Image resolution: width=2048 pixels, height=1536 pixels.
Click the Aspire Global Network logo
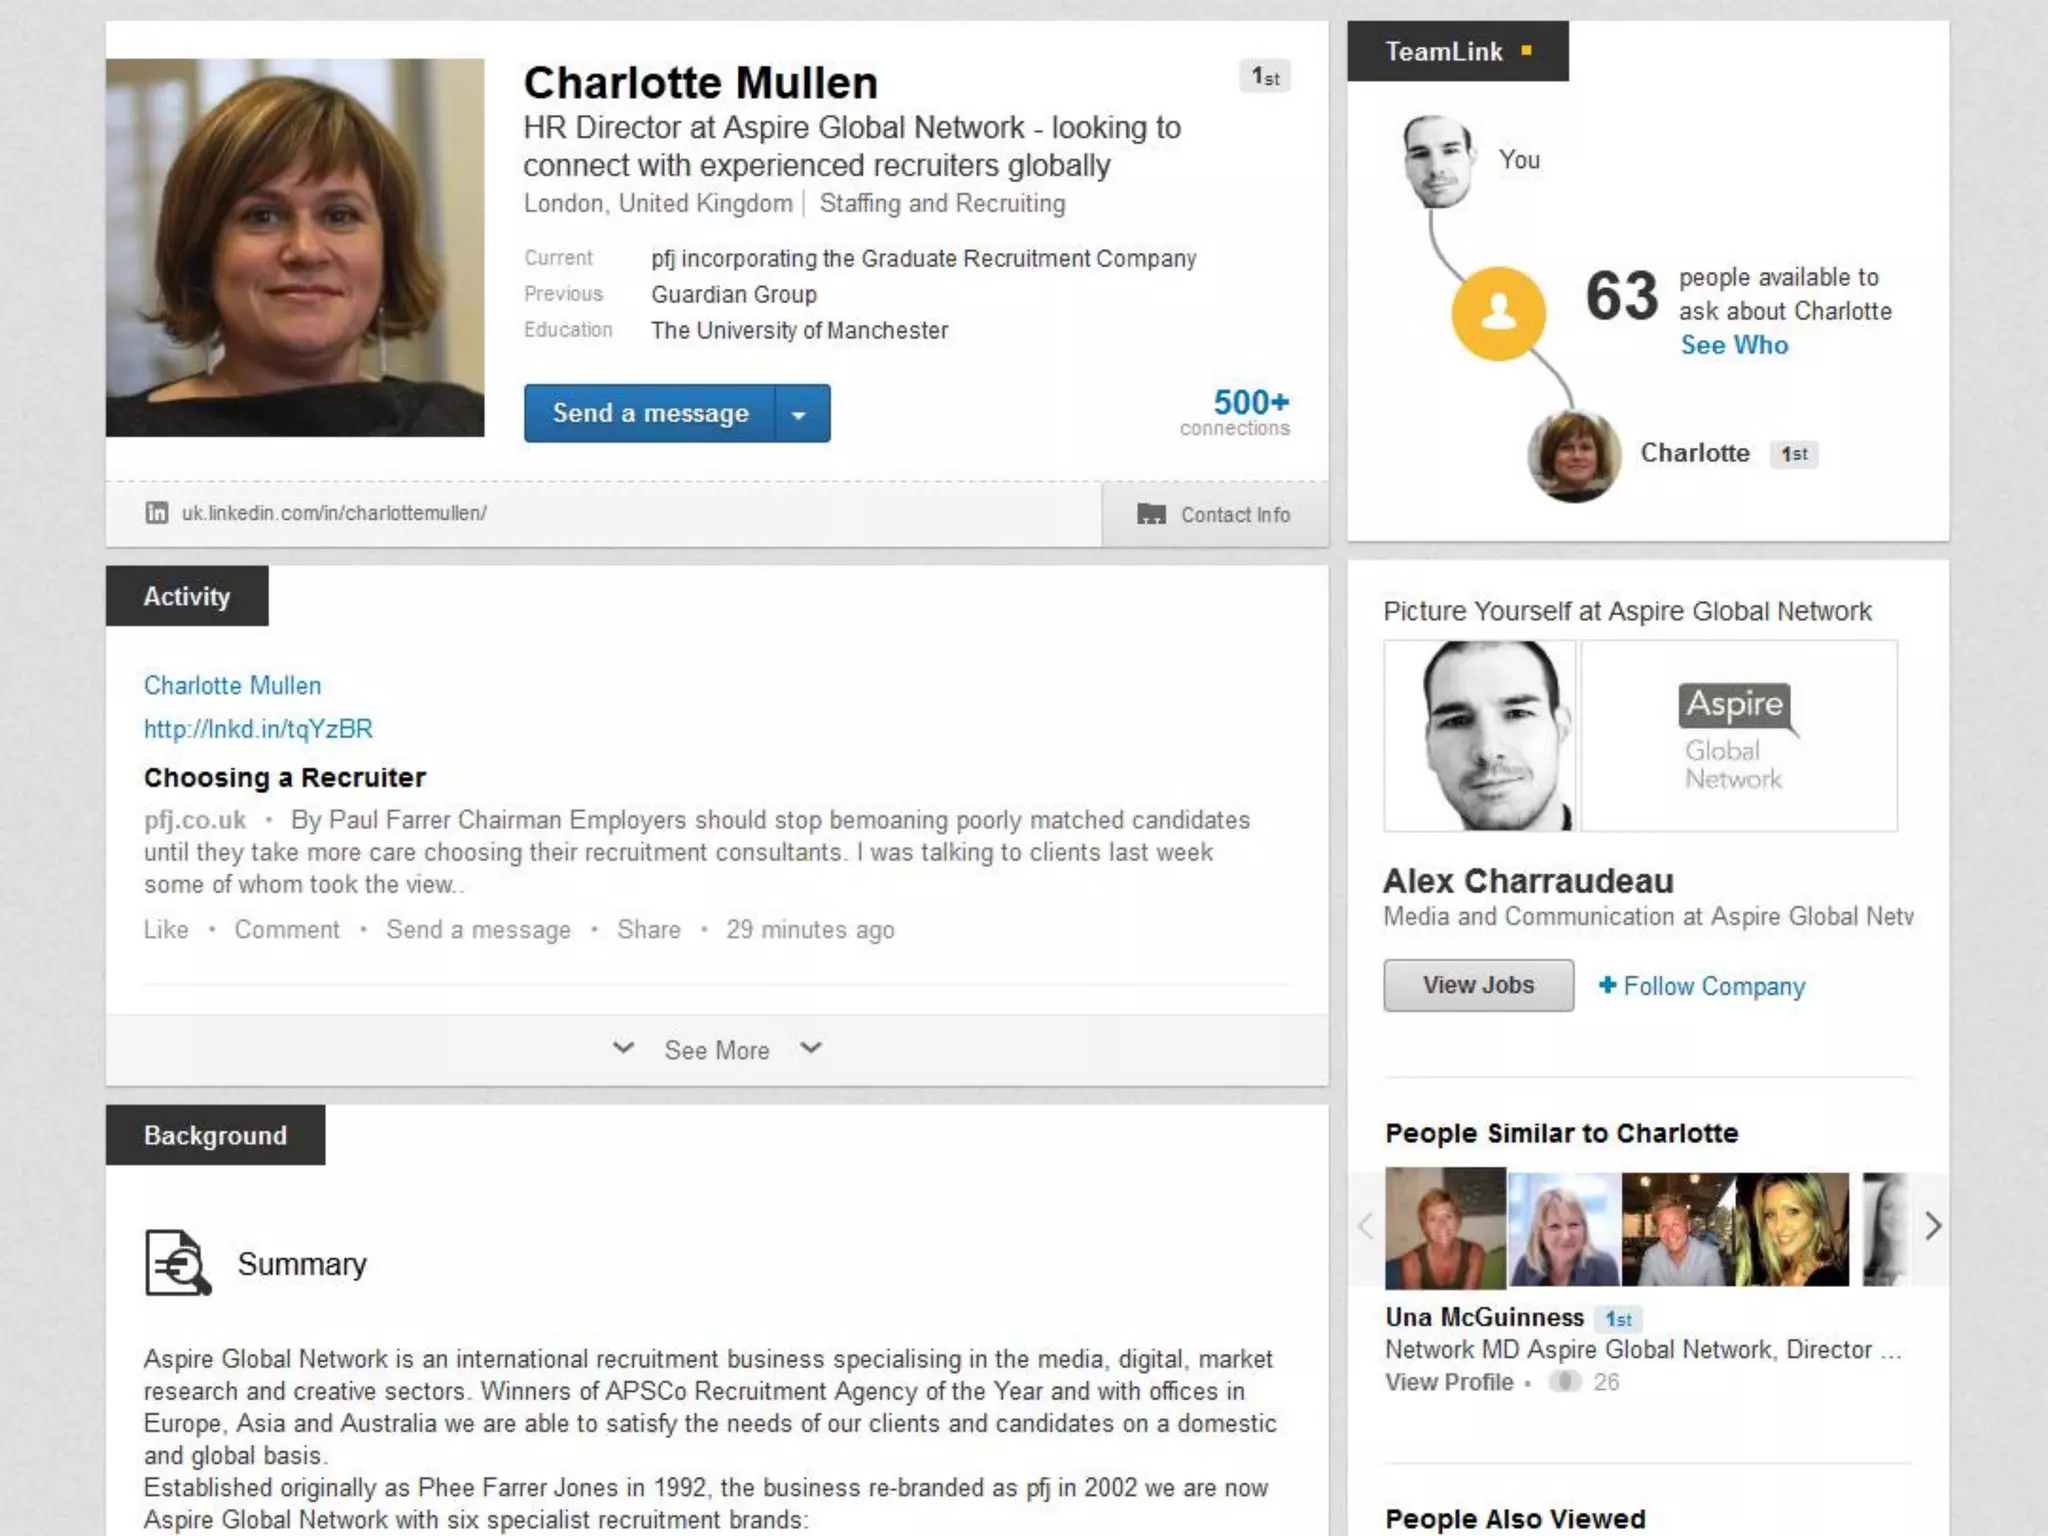click(x=1739, y=736)
